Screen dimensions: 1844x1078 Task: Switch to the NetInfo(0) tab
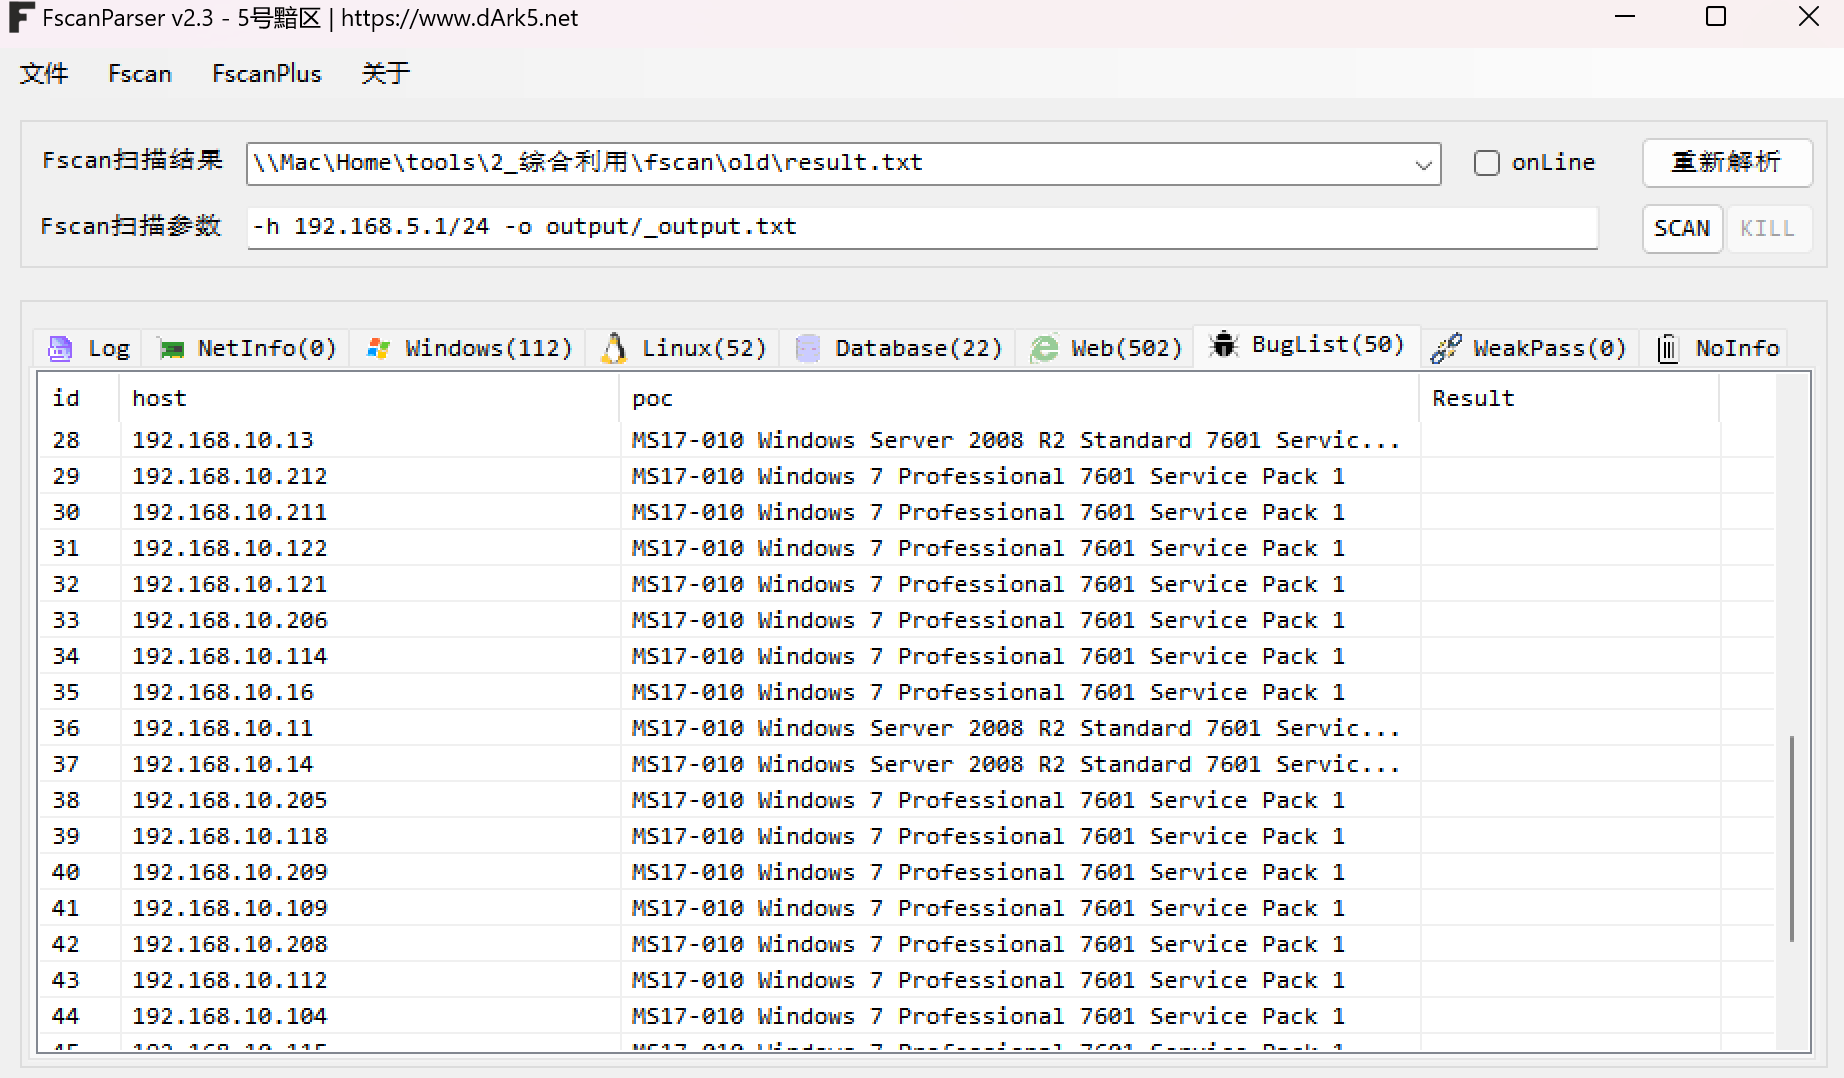tap(246, 348)
